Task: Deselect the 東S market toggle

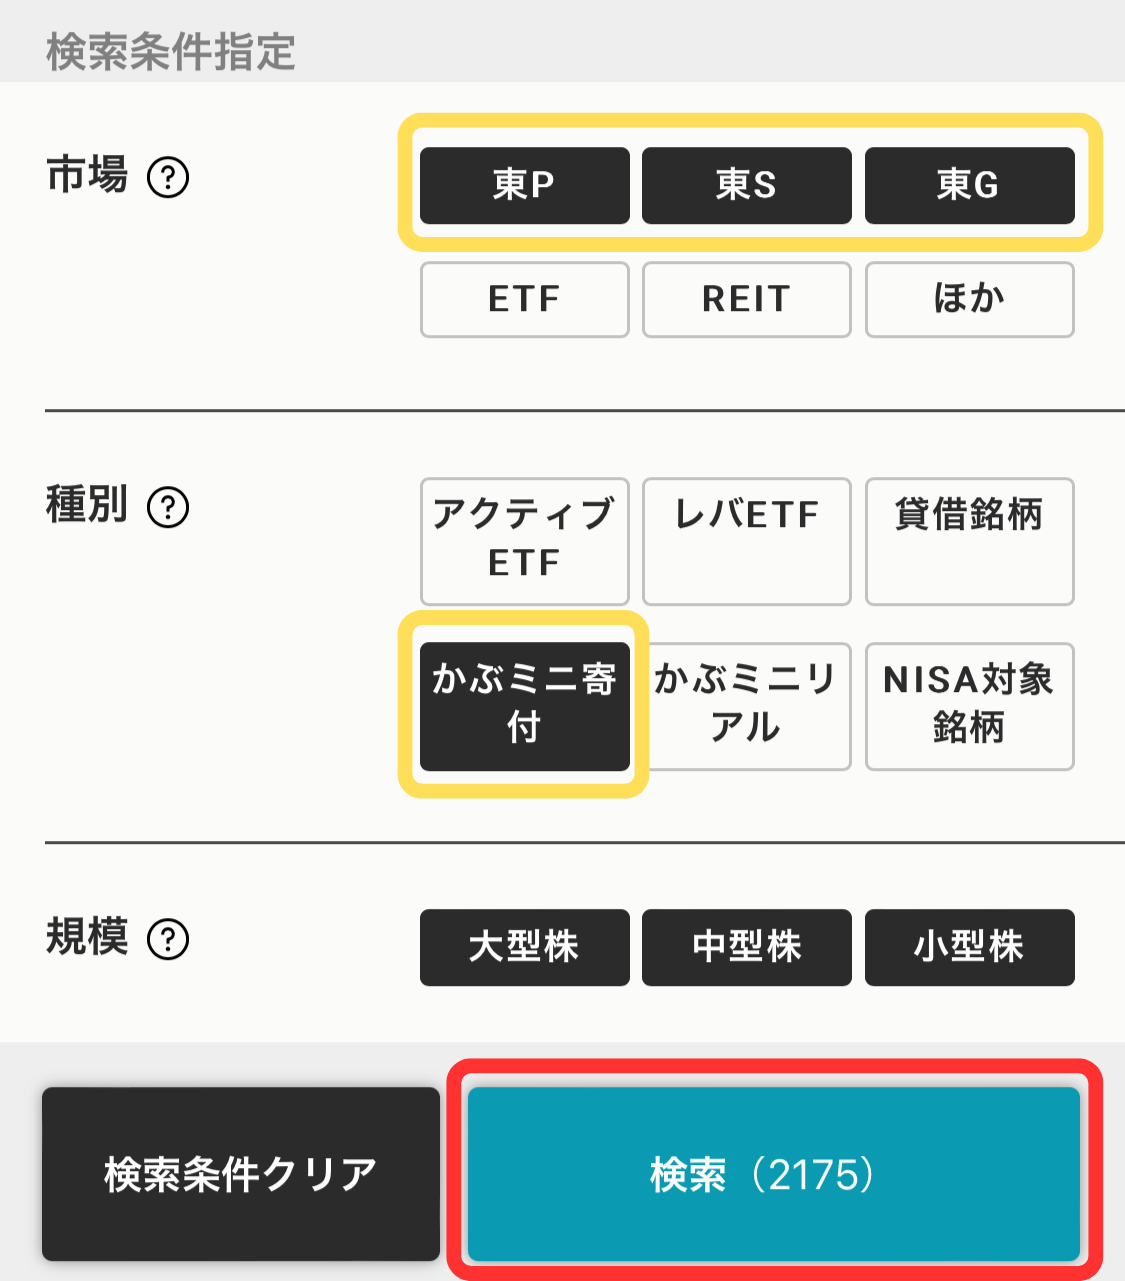Action: pyautogui.click(x=746, y=185)
